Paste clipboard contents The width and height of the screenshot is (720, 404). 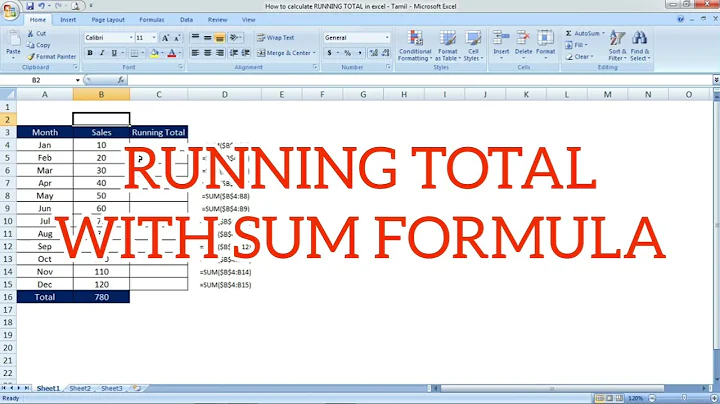13,45
